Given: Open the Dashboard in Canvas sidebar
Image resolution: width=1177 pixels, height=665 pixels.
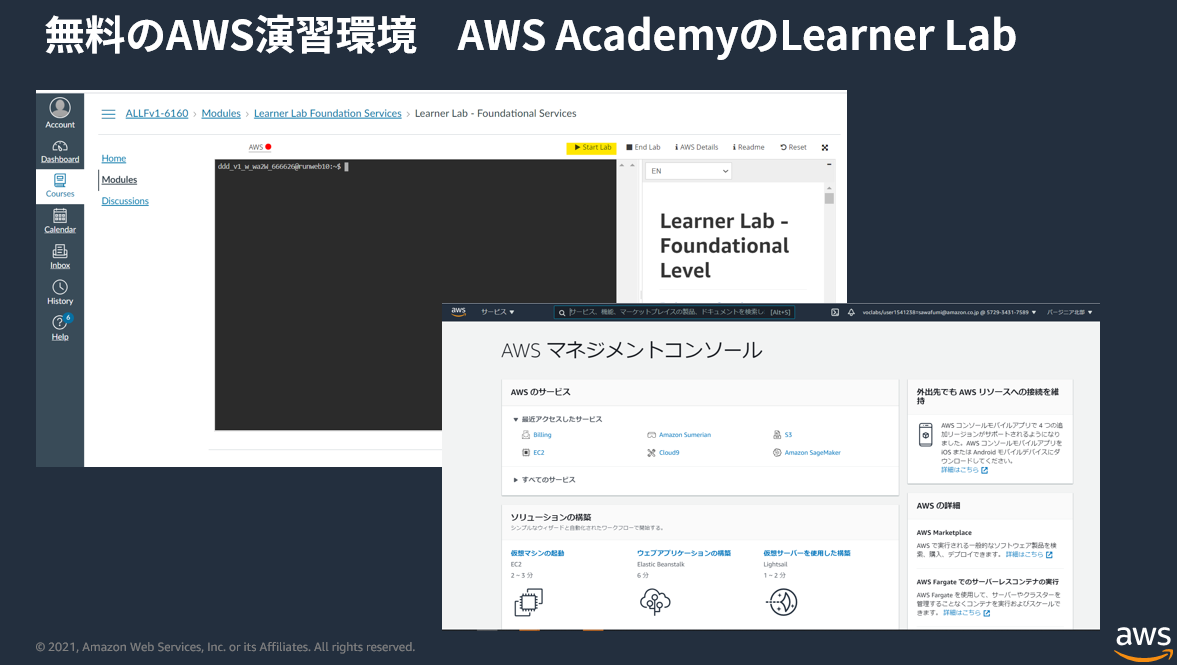Looking at the screenshot, I should pos(60,151).
